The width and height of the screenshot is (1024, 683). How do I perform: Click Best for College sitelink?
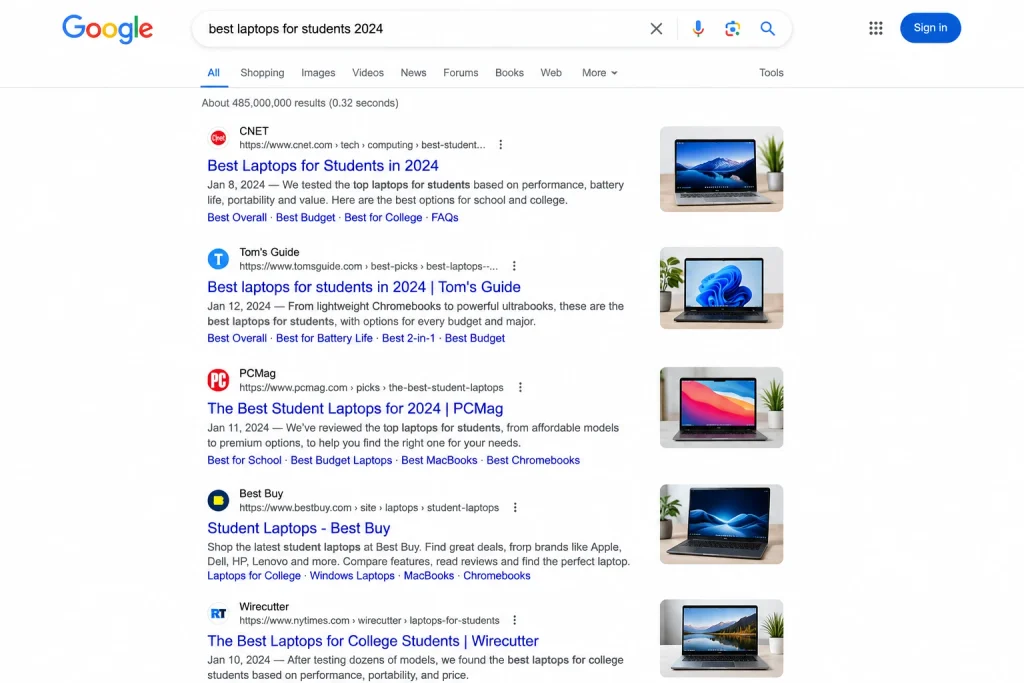[383, 217]
